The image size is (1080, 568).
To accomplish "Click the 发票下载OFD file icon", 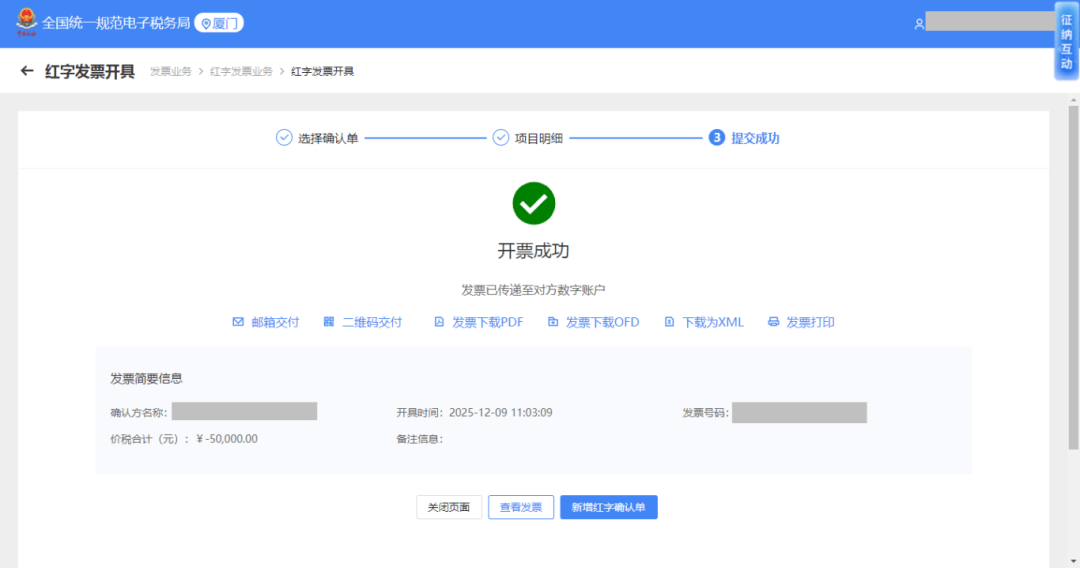I will [553, 322].
